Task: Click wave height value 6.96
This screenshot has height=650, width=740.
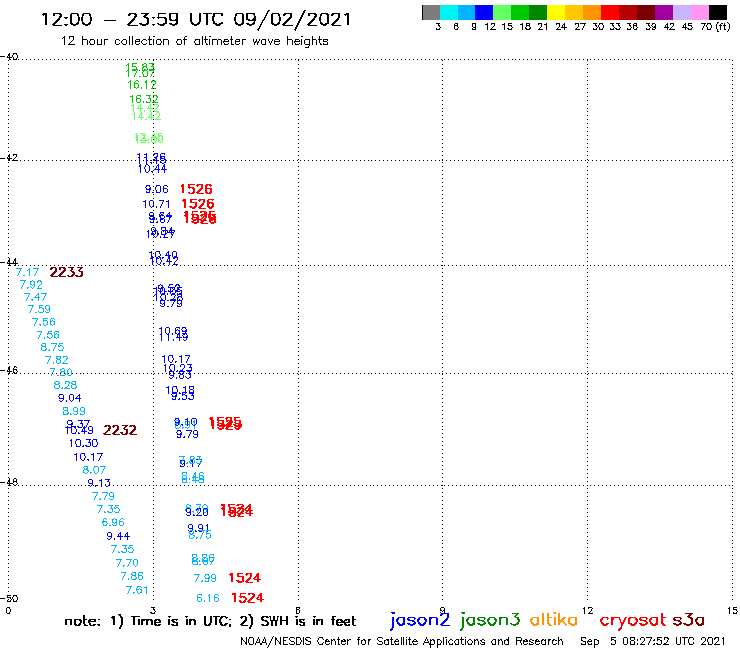Action: [x=113, y=523]
